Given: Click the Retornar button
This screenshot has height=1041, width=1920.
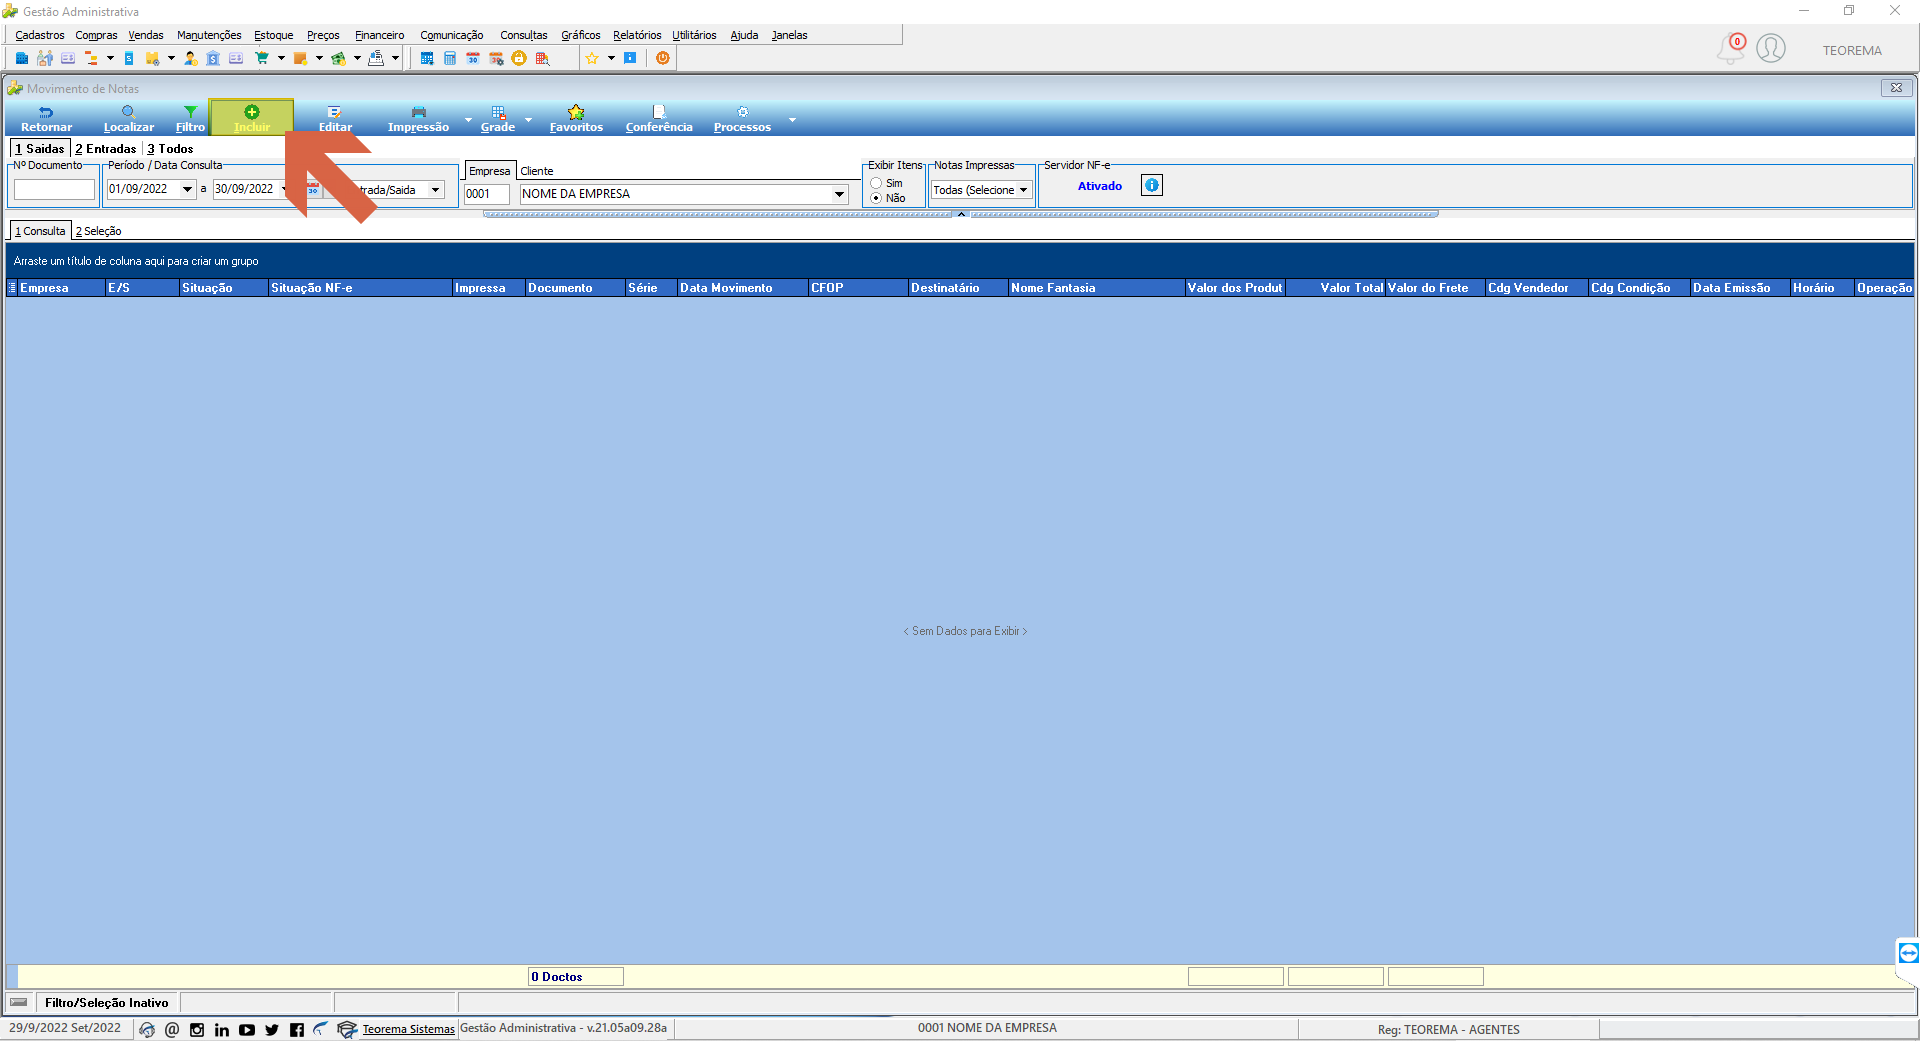Looking at the screenshot, I should click(46, 119).
